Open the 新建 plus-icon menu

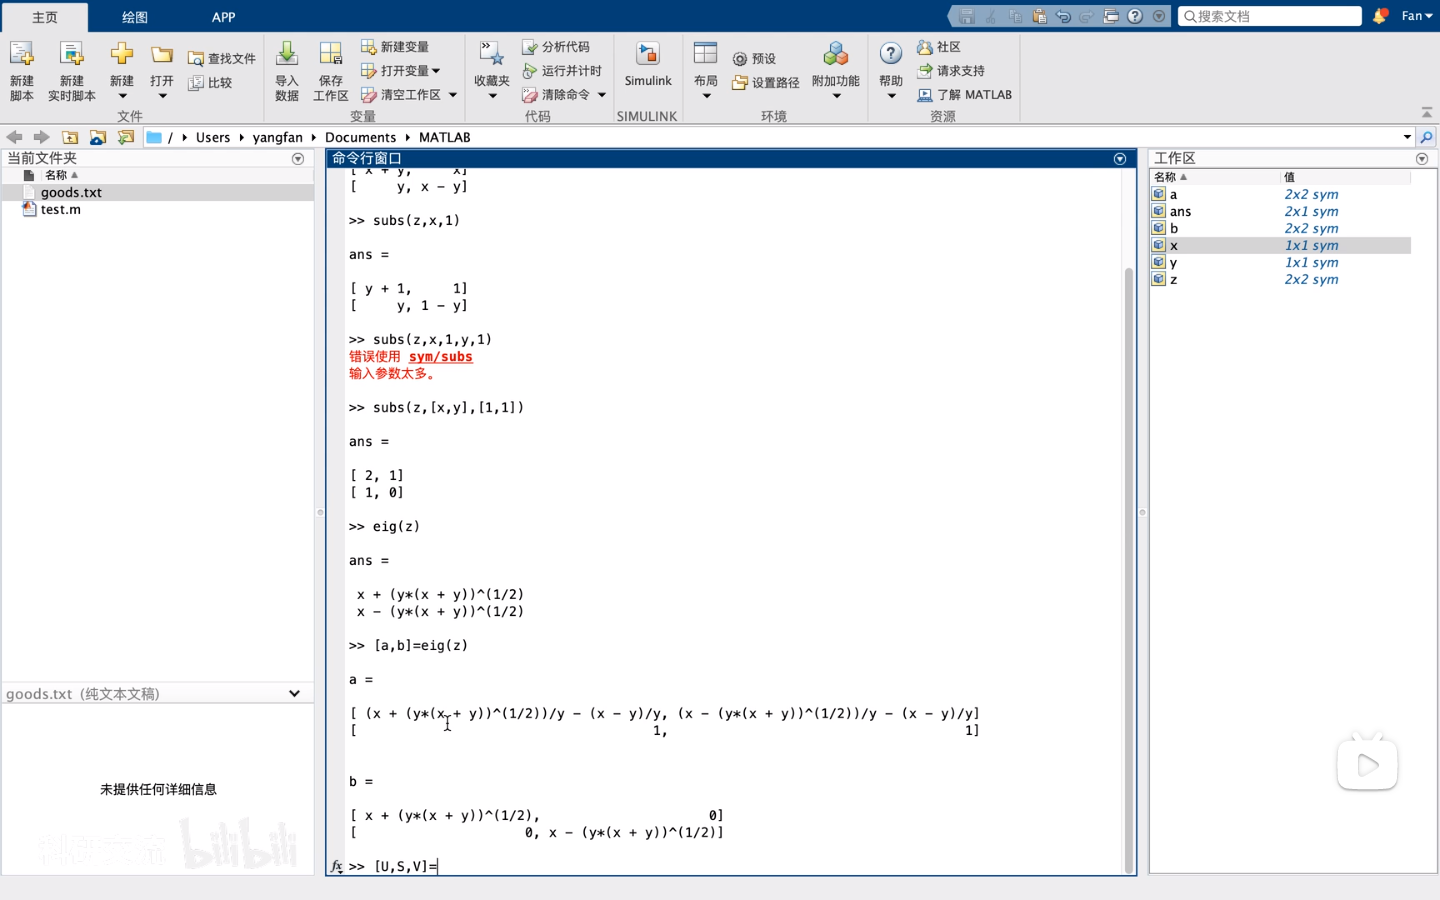(122, 71)
